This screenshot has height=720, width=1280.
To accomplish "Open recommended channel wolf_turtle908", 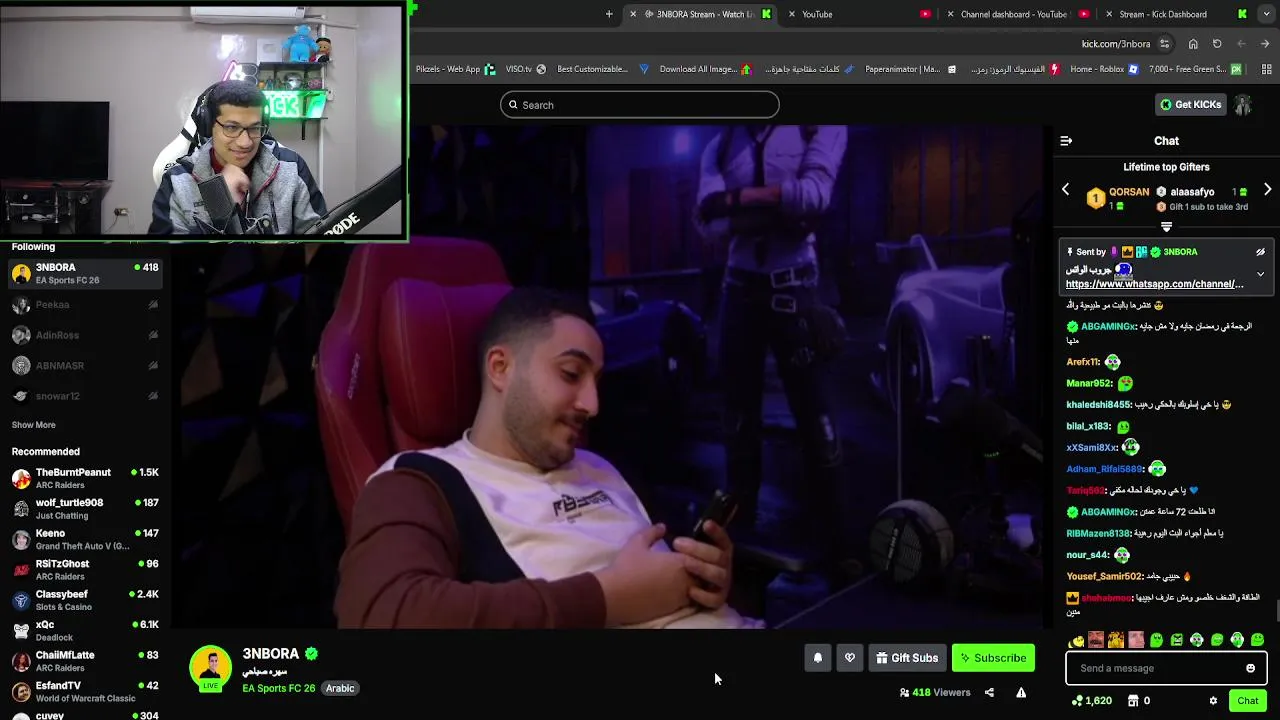I will pos(85,509).
